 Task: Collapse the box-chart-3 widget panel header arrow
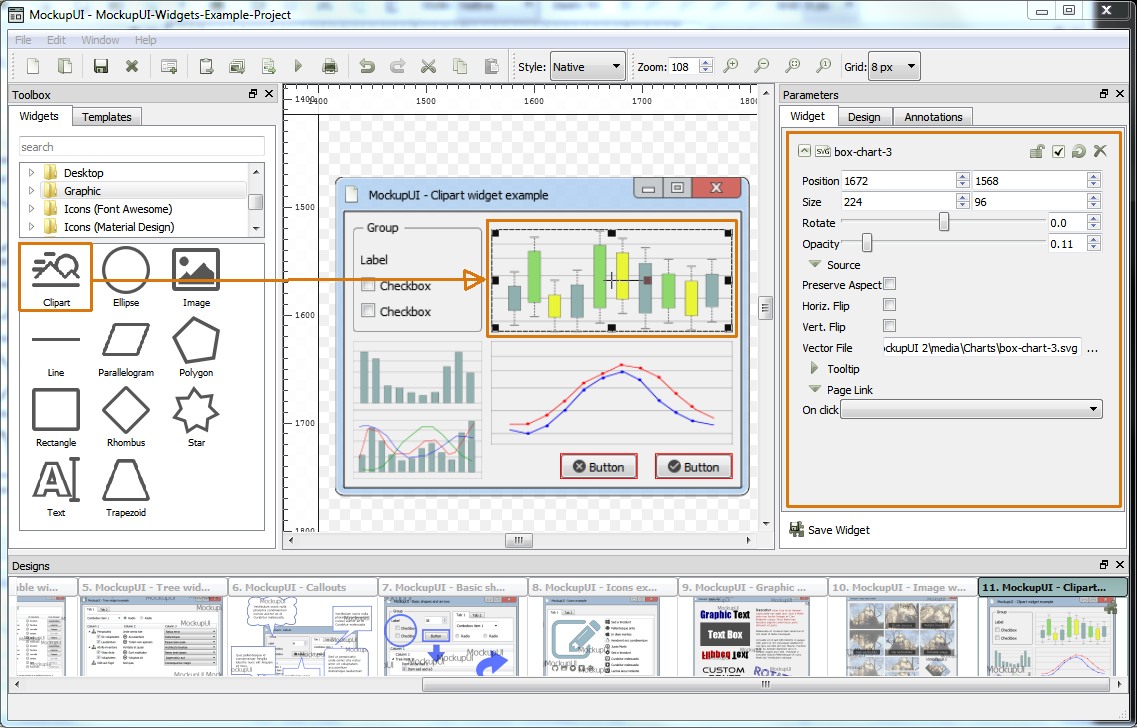click(x=803, y=151)
